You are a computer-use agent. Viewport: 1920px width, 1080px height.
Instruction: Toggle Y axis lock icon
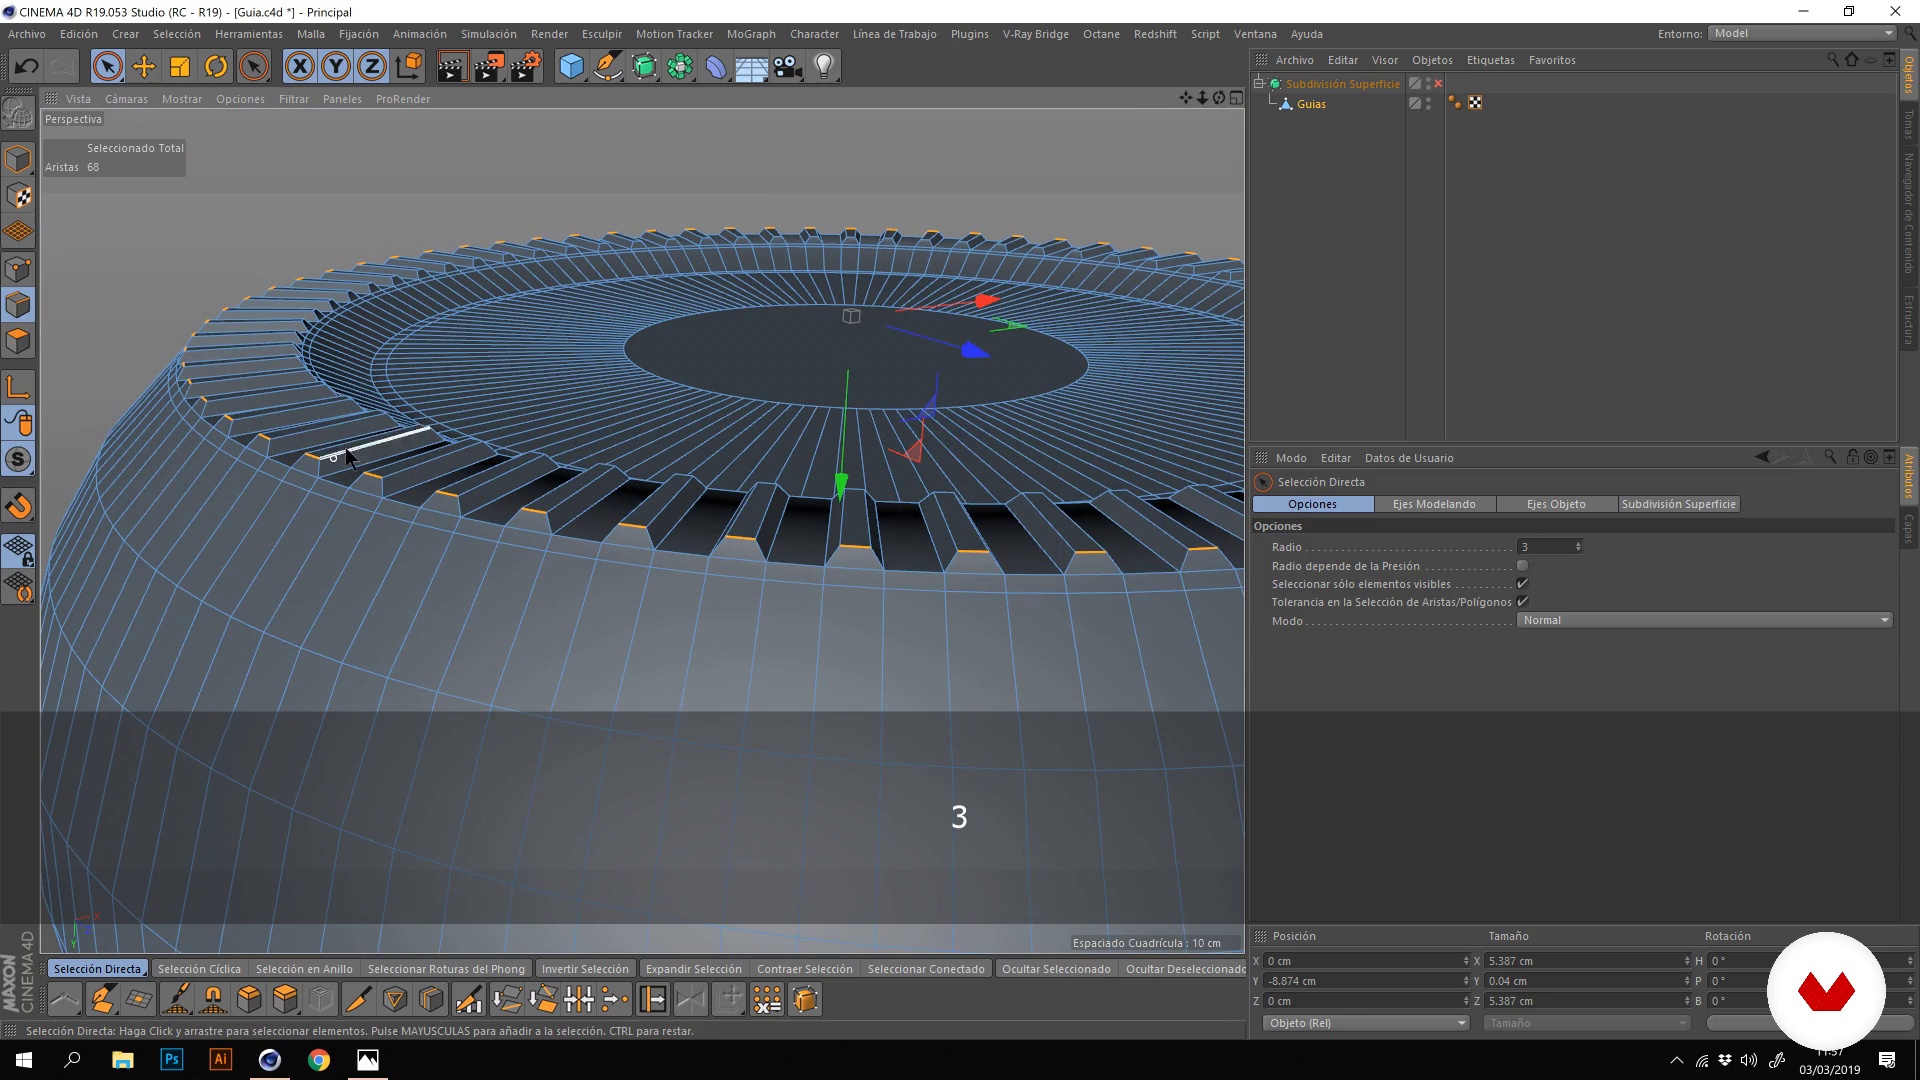coord(336,67)
